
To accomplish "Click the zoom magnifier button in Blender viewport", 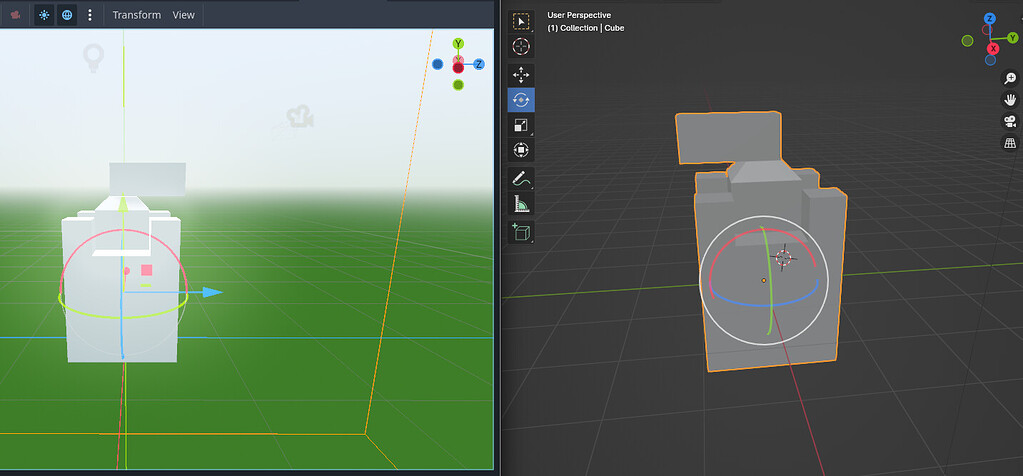I will 1010,78.
